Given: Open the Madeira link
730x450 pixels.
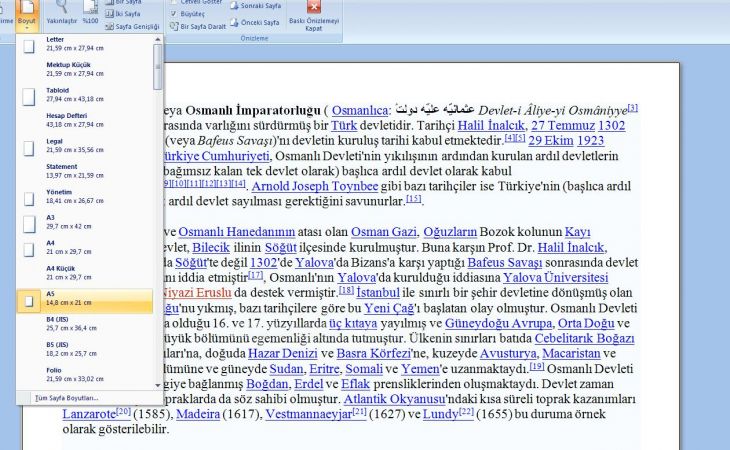Looking at the screenshot, I should (x=198, y=414).
